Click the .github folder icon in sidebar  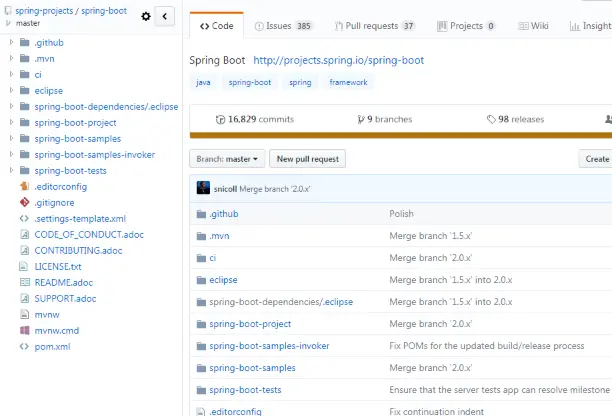click(x=25, y=43)
